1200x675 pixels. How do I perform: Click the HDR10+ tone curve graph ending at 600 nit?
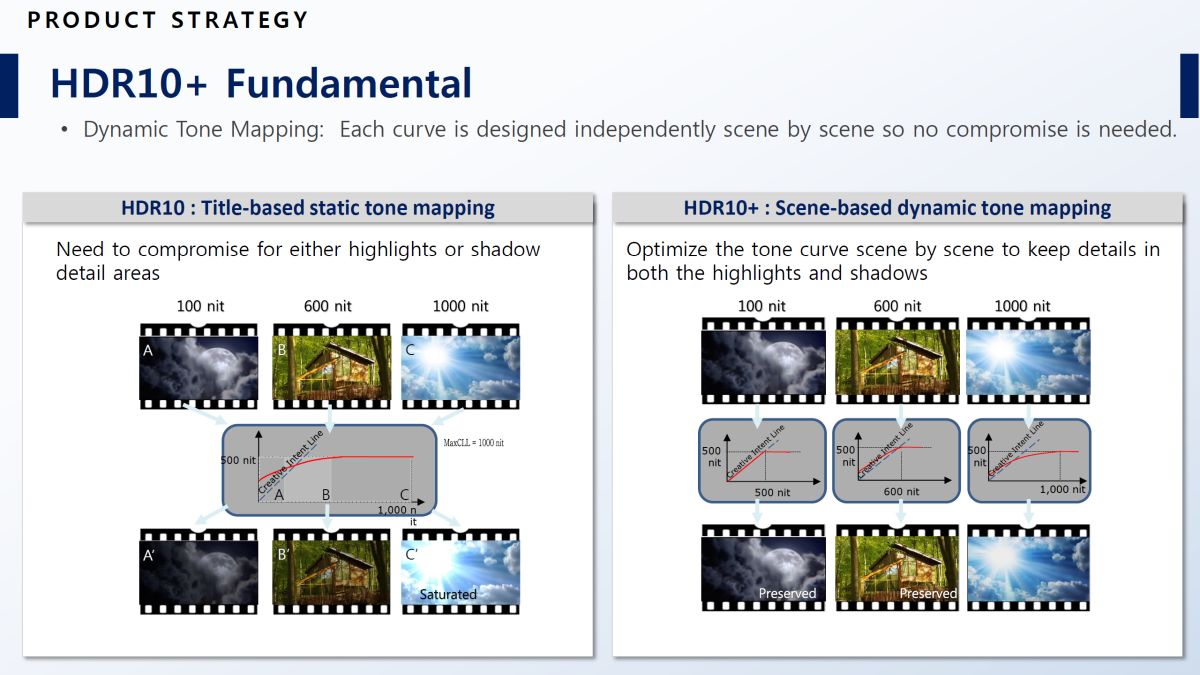coord(896,460)
